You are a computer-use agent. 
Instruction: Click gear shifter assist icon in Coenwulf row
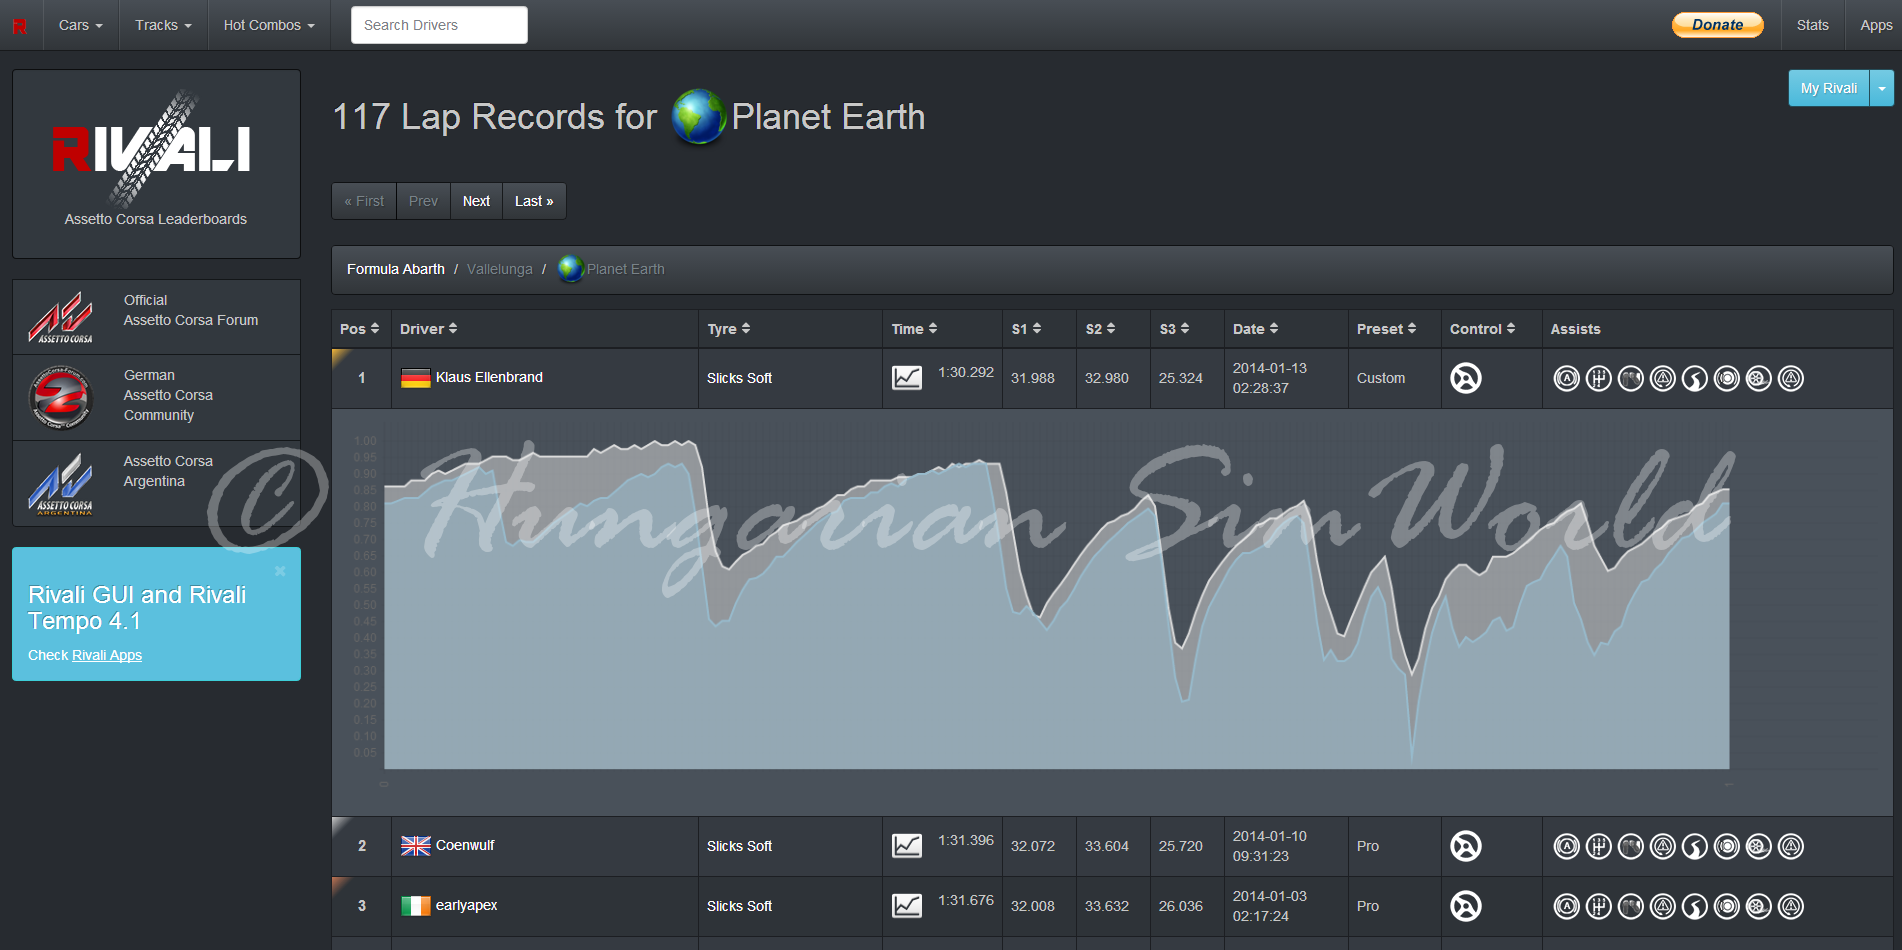(x=1599, y=846)
